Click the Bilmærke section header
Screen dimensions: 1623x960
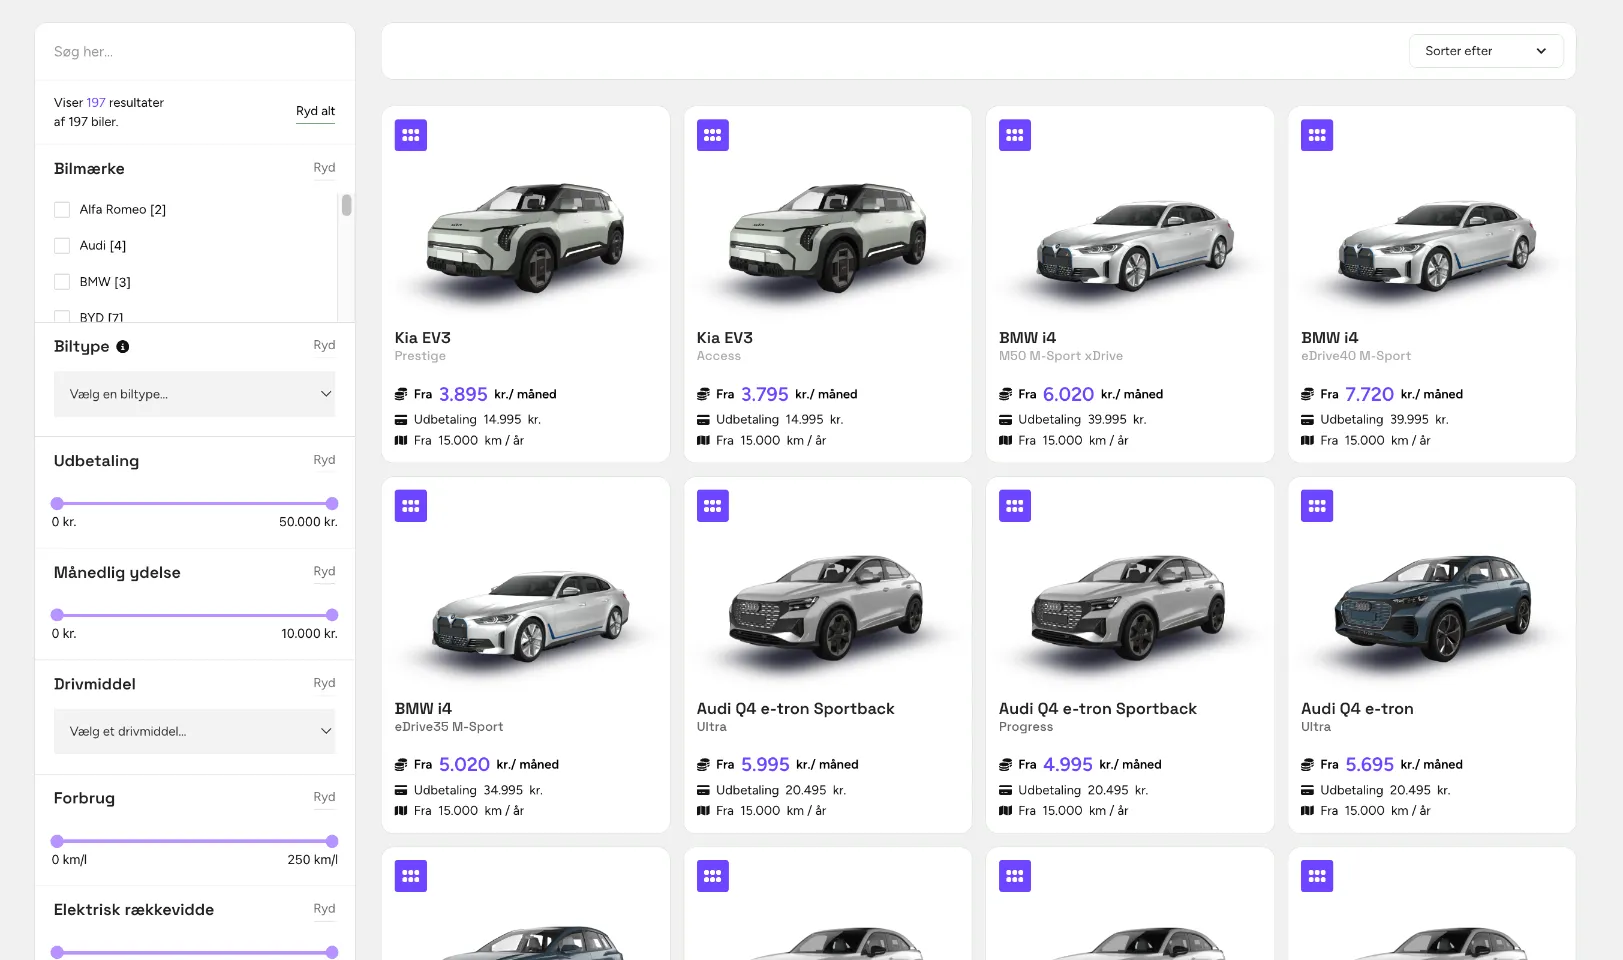[89, 168]
